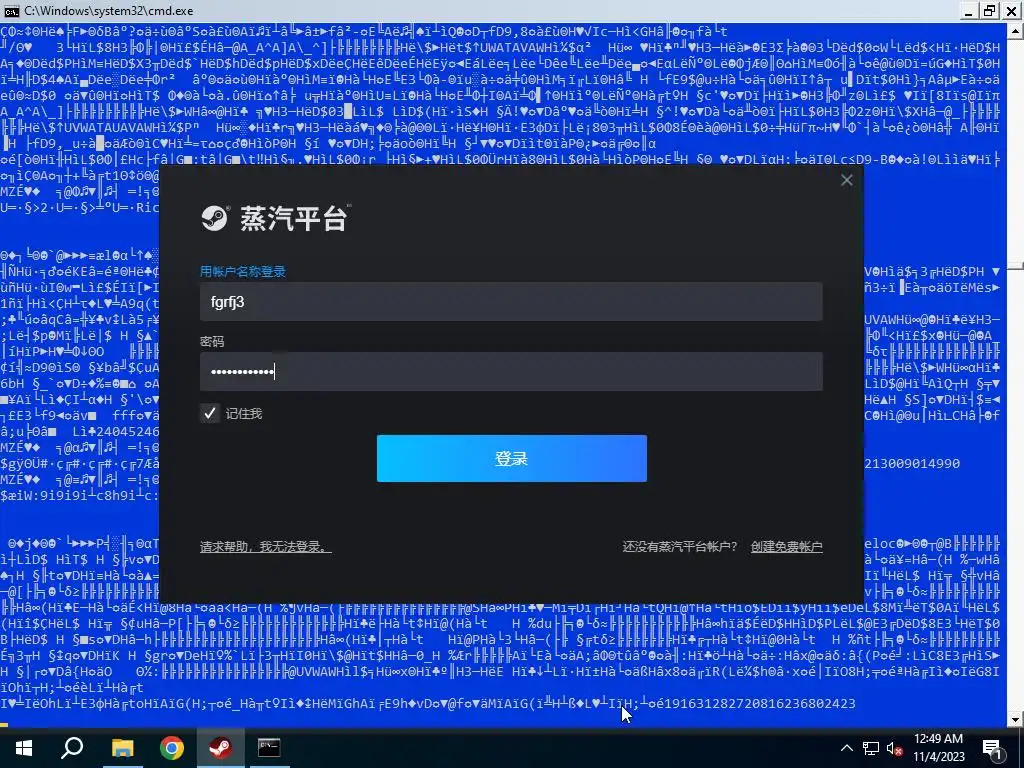Minimize the cmd.exe window
This screenshot has height=768, width=1024.
pyautogui.click(x=968, y=11)
